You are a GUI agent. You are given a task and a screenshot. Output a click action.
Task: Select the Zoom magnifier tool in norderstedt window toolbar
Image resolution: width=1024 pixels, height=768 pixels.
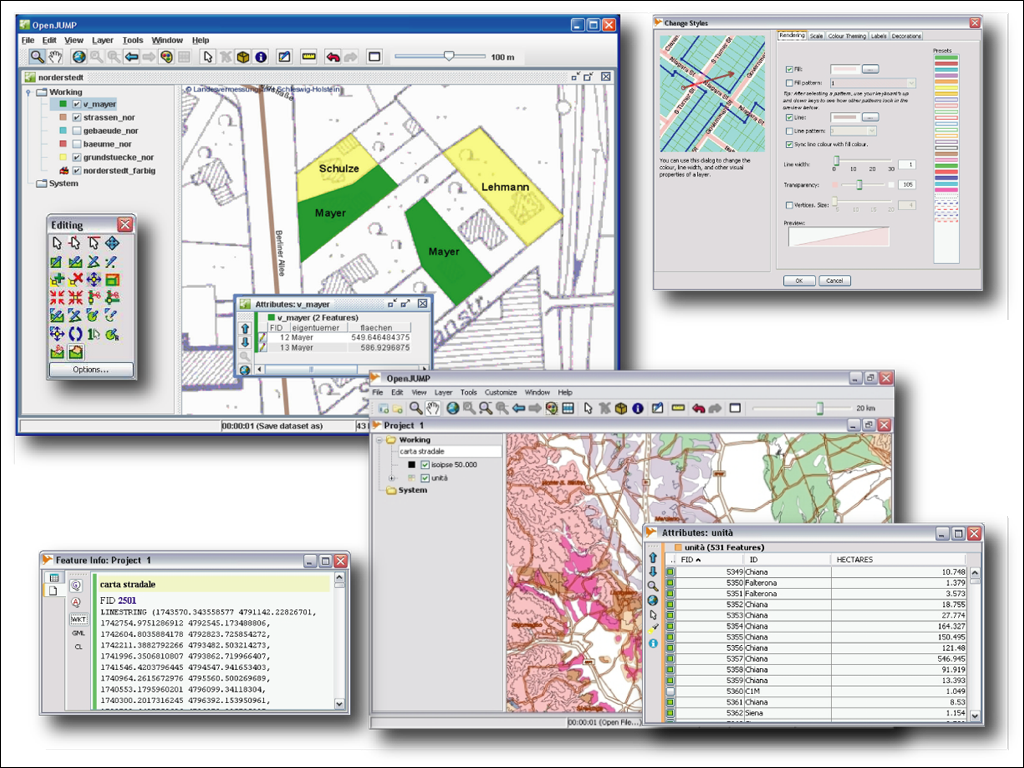(37, 57)
